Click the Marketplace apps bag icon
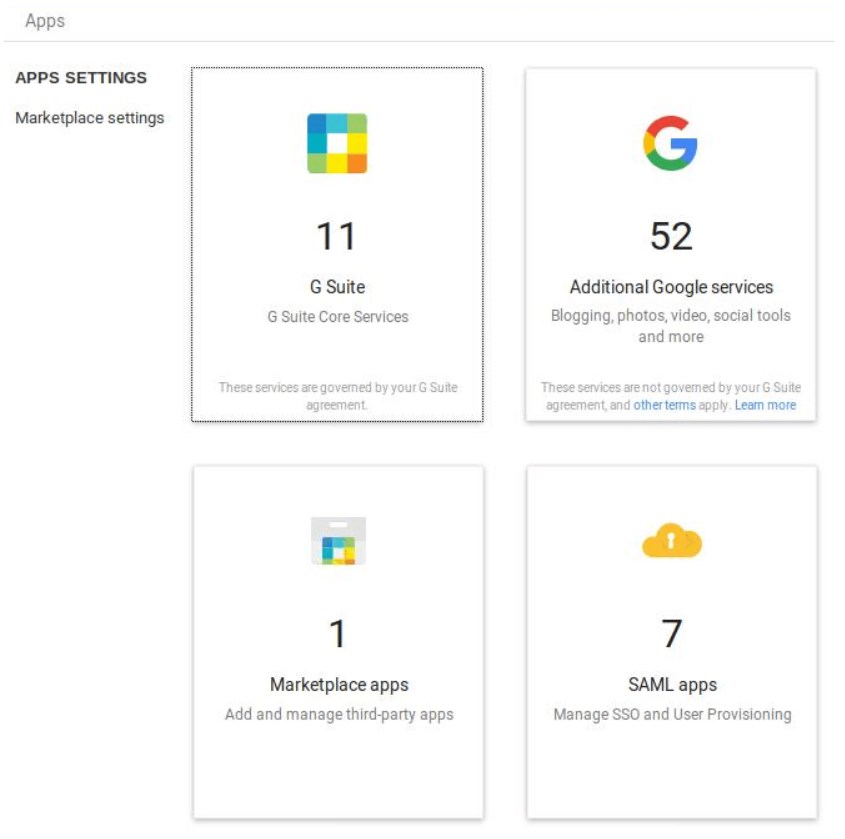The width and height of the screenshot is (845, 839). (338, 540)
